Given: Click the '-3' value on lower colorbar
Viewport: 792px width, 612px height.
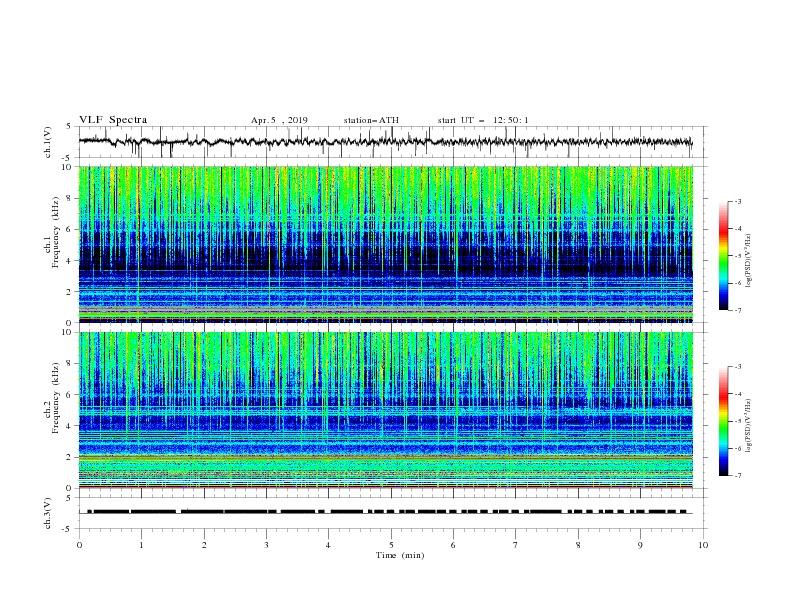Looking at the screenshot, I should point(737,367).
